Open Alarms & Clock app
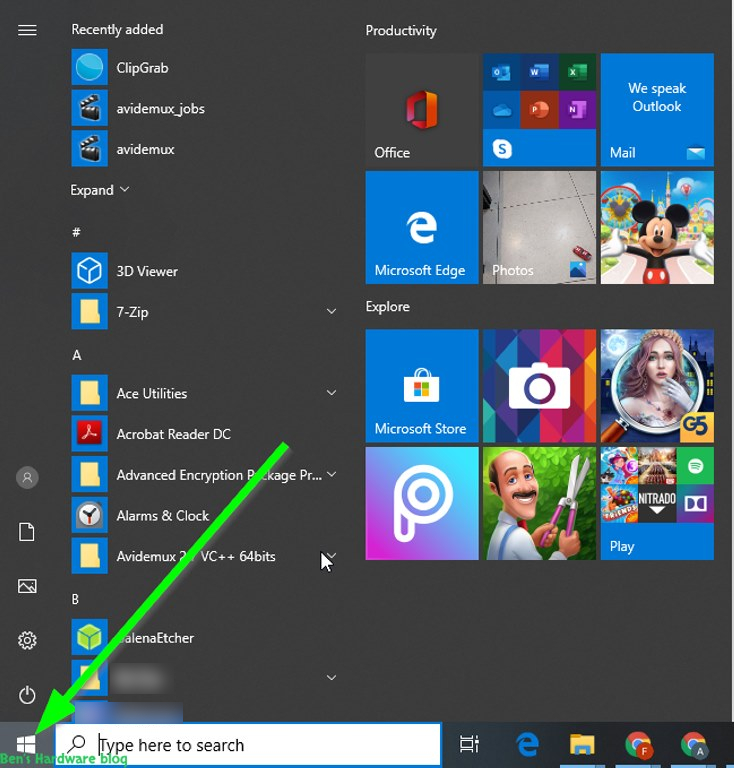Screen dimensions: 734x768 click(x=163, y=515)
